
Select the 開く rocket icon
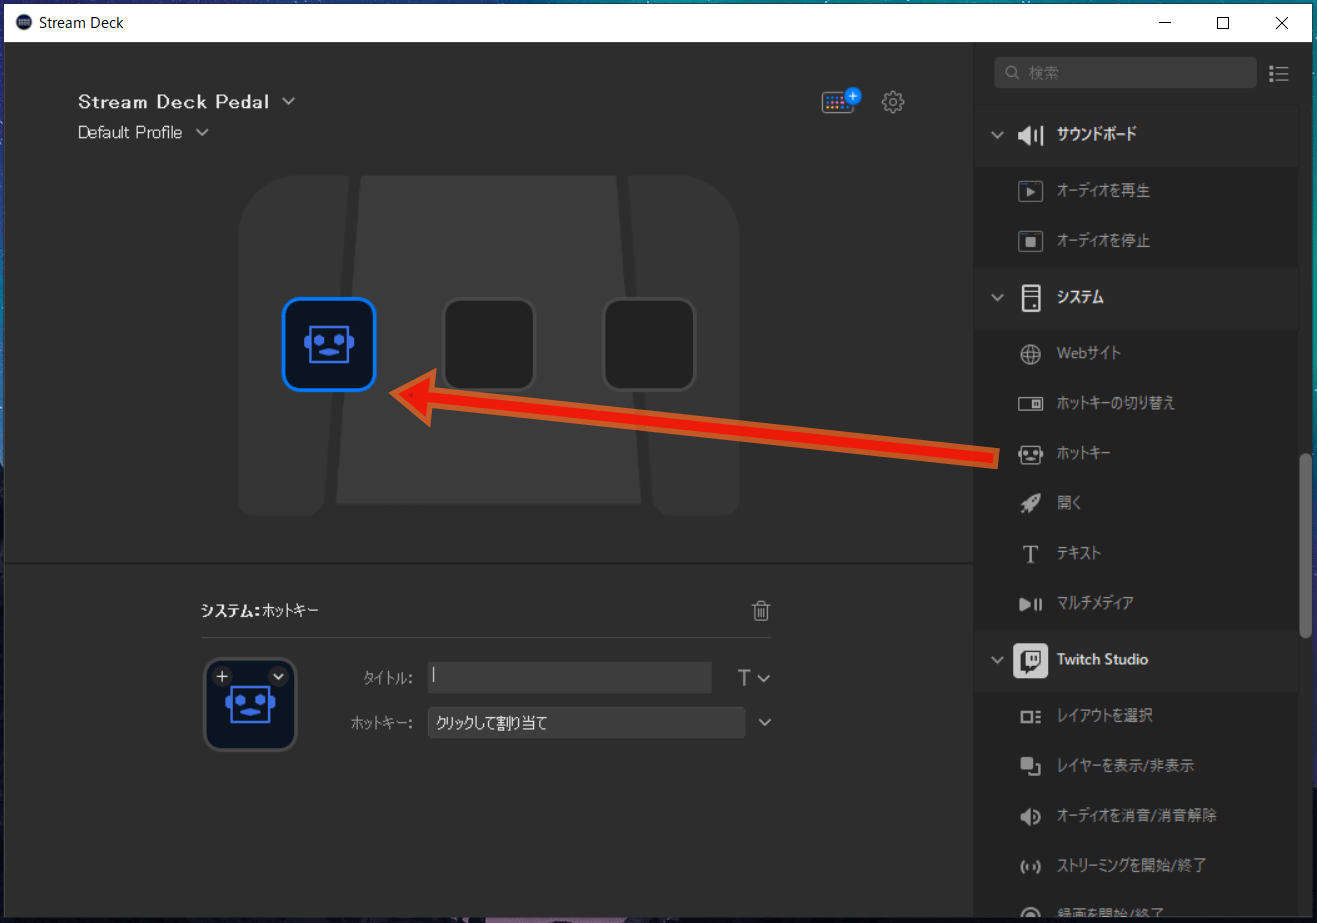(1030, 503)
